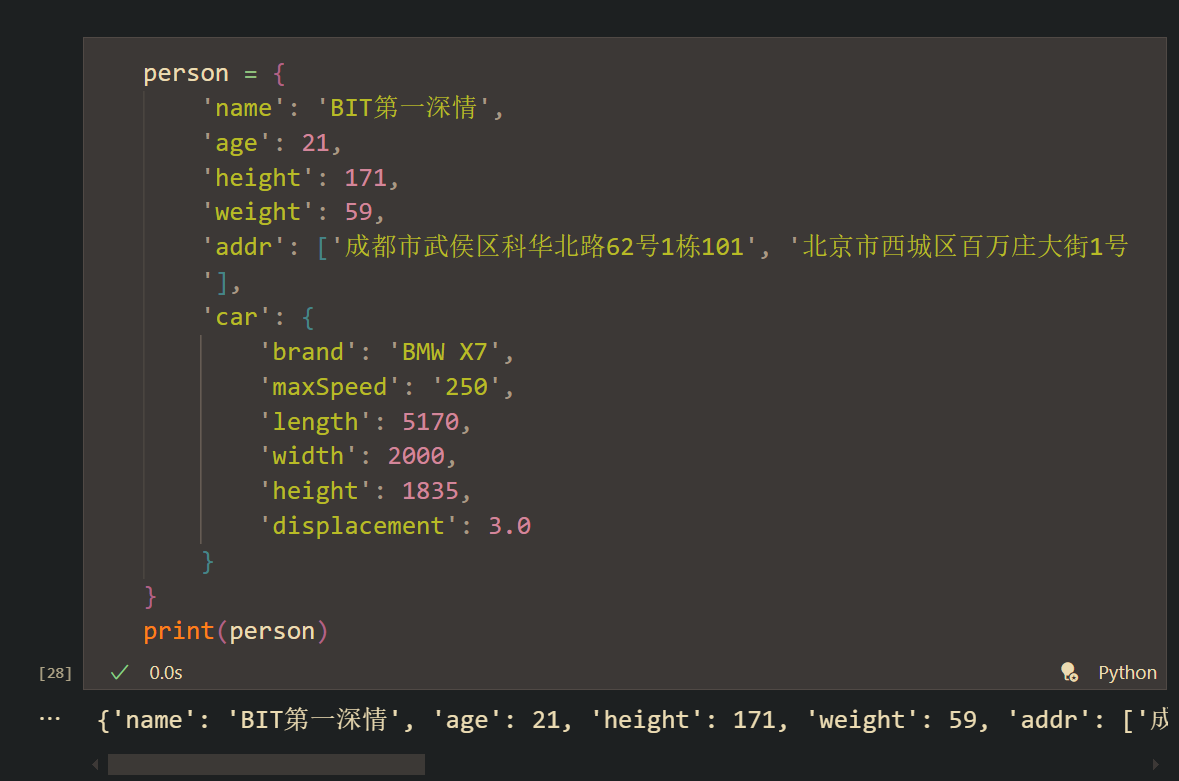Click the closing brace of the car dictionary

209,560
